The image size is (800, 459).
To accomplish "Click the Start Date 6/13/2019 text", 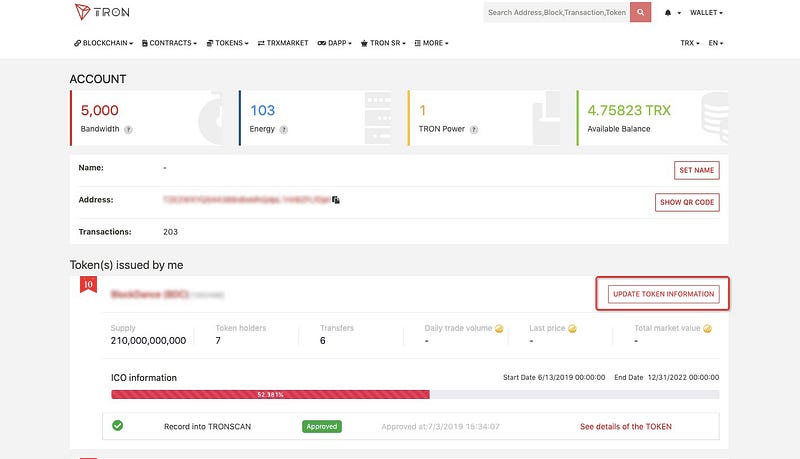I will 554,377.
